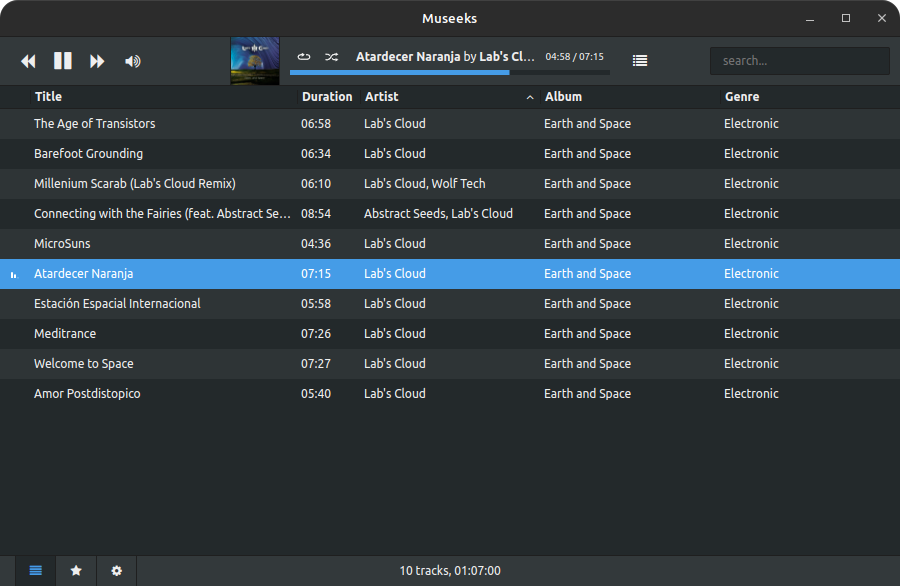Skip to the previous track
Screen dimensions: 900x586
[x=28, y=61]
